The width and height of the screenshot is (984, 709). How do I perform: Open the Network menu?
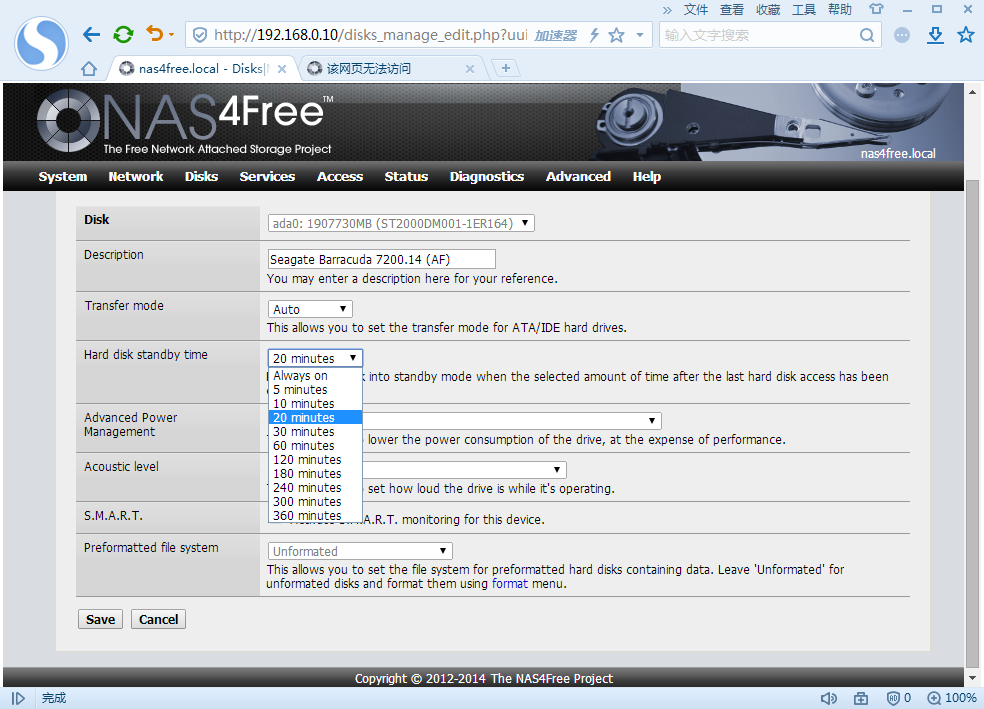pos(136,176)
